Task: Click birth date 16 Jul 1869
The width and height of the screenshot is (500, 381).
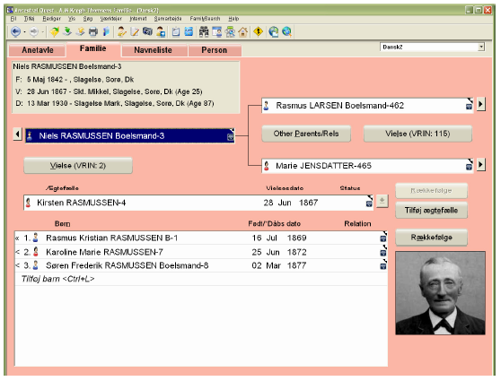Action: (279, 238)
